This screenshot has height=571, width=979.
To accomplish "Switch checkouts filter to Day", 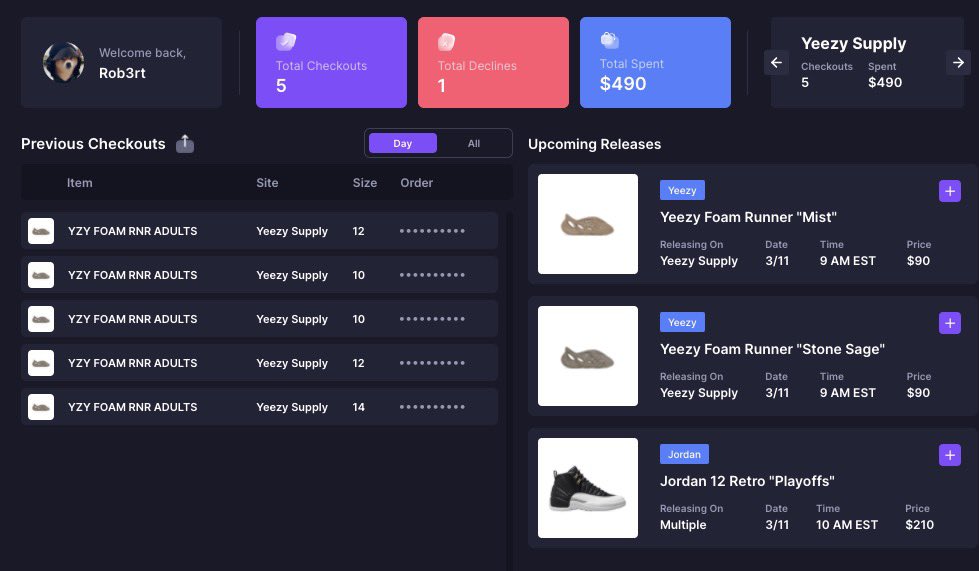I will 403,144.
